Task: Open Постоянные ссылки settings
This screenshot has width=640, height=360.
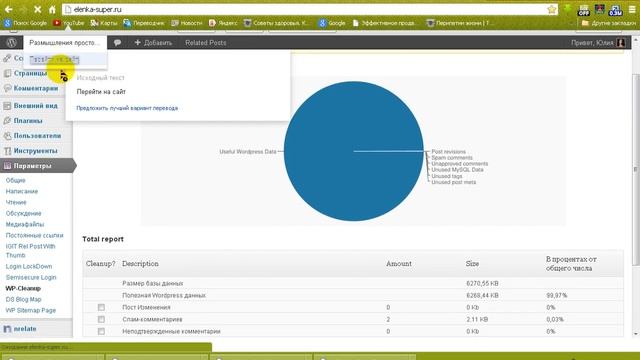Action: (x=34, y=236)
